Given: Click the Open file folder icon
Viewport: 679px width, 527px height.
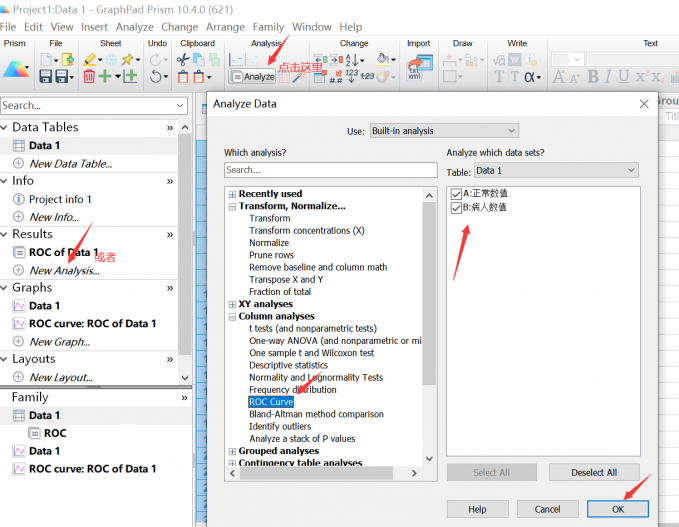Looking at the screenshot, I should 68,59.
